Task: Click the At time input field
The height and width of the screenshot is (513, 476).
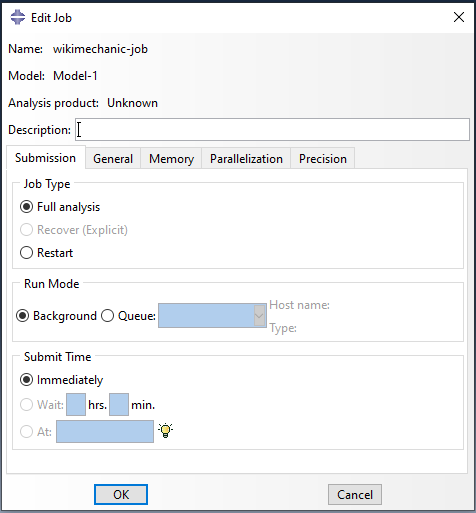Action: tap(105, 431)
